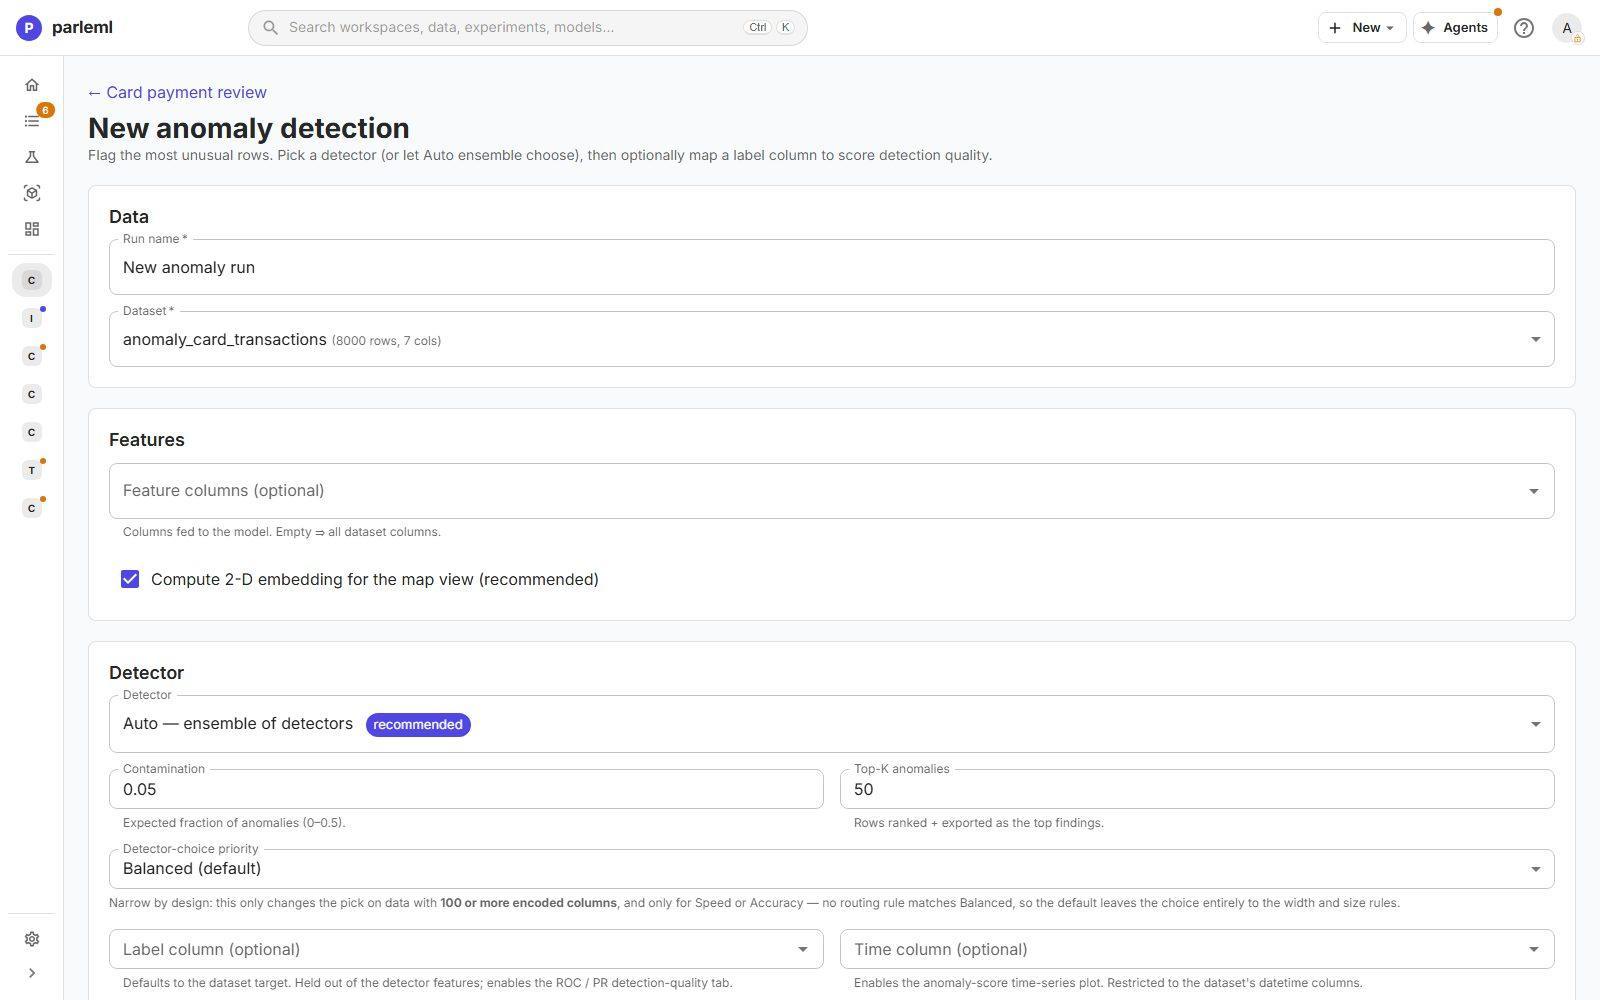Open the Feature columns dropdown

pyautogui.click(x=831, y=491)
